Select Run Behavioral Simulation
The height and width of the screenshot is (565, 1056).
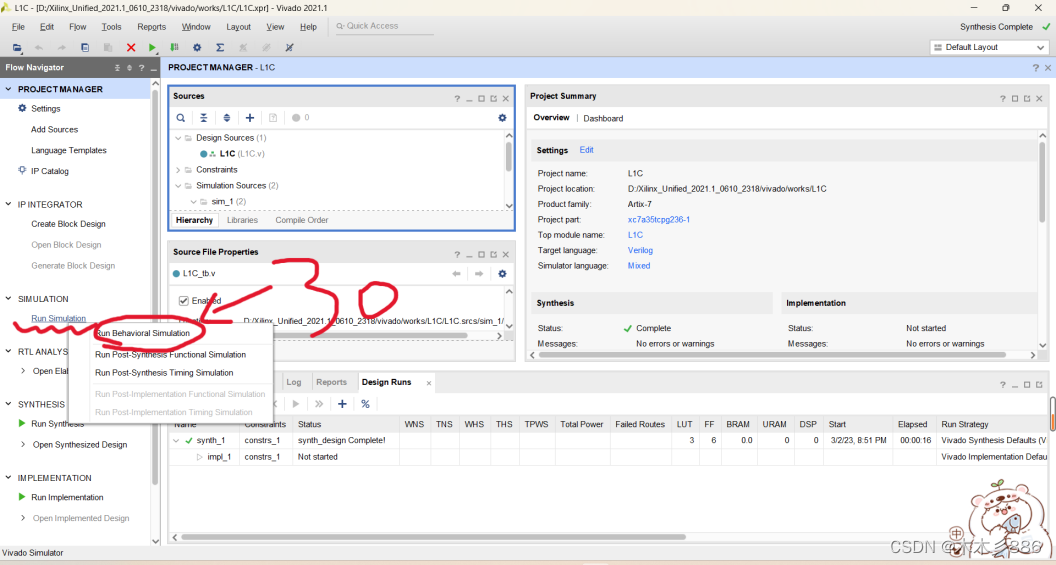pyautogui.click(x=142, y=333)
